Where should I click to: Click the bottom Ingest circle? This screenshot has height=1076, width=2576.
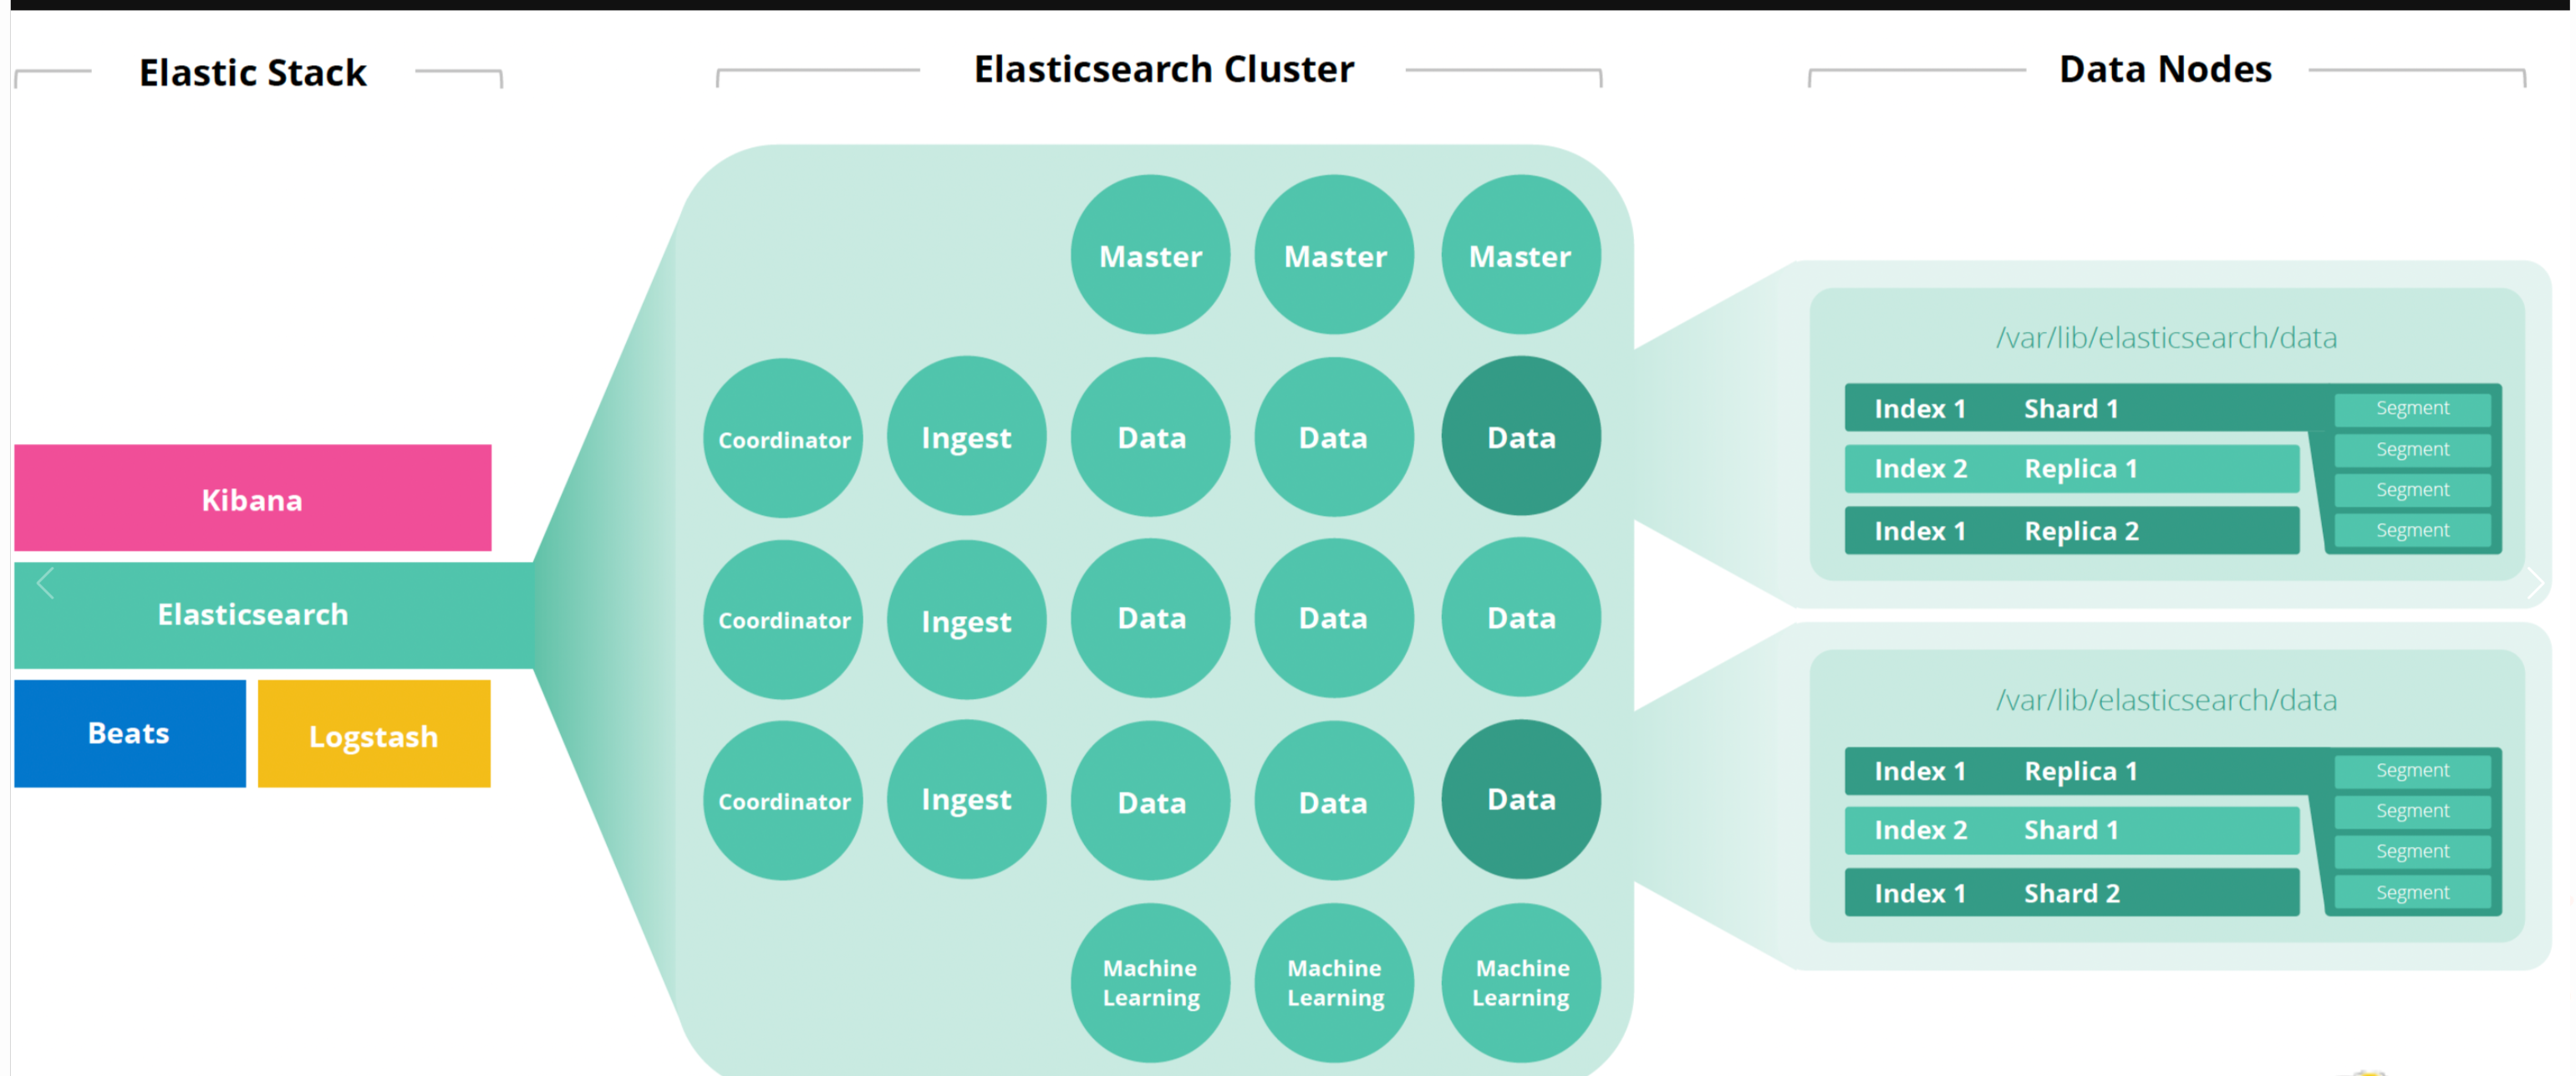coord(967,799)
